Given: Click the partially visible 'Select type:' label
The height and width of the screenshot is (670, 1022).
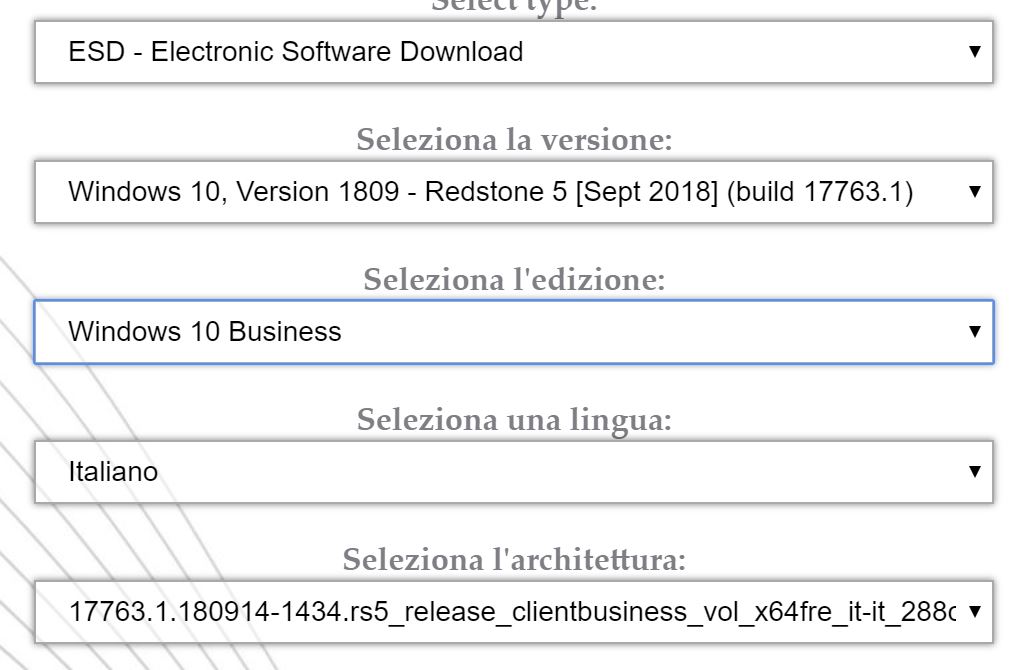Looking at the screenshot, I should click(x=514, y=5).
